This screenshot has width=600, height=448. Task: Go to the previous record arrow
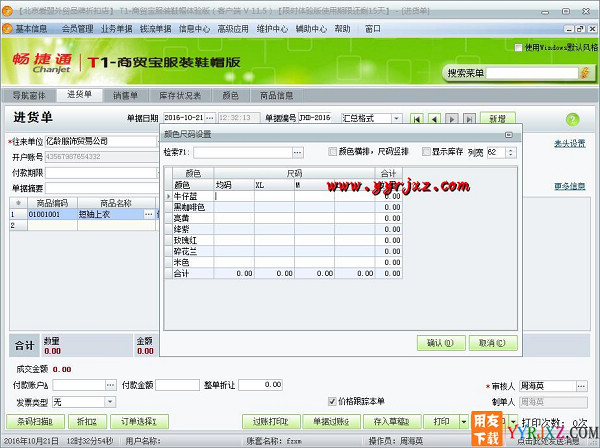point(434,119)
